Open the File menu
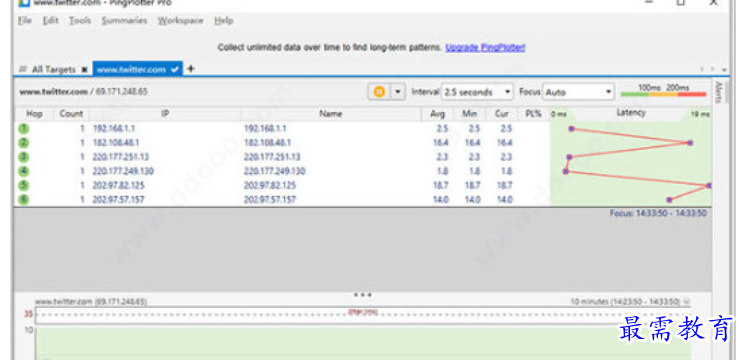The width and height of the screenshot is (741, 360). click(25, 21)
